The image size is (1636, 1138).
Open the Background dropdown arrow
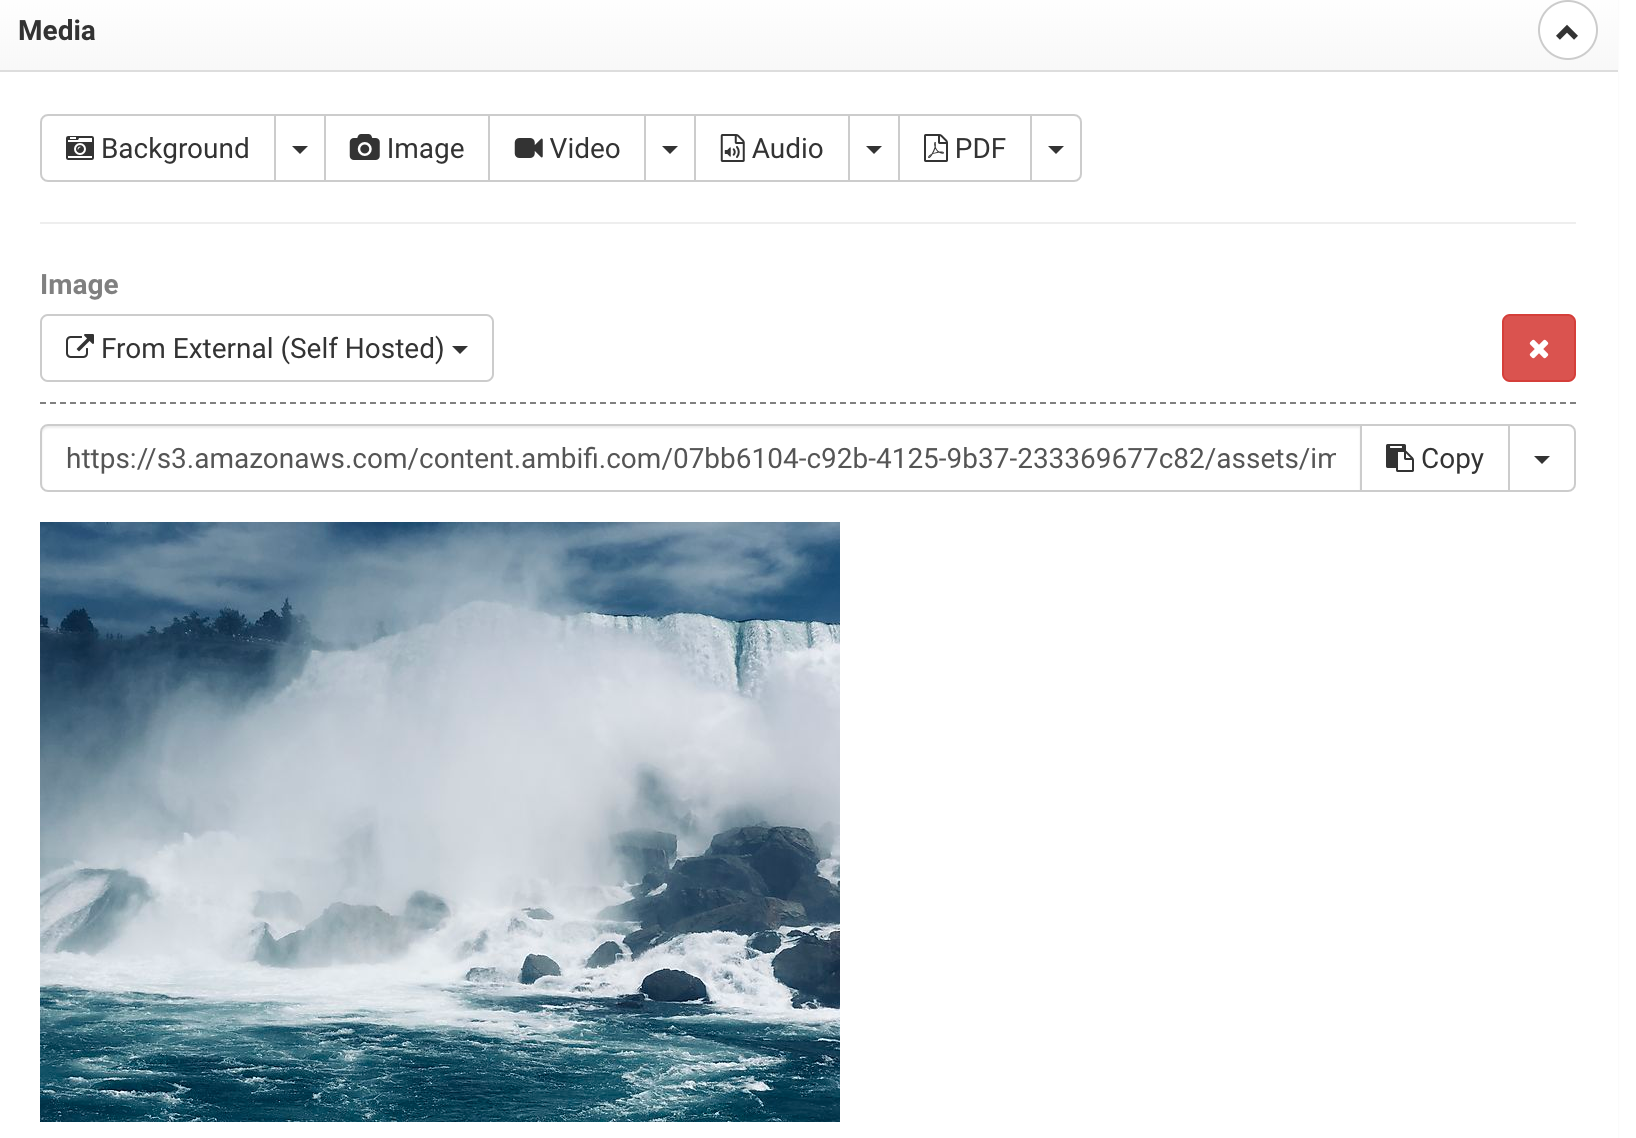[300, 149]
